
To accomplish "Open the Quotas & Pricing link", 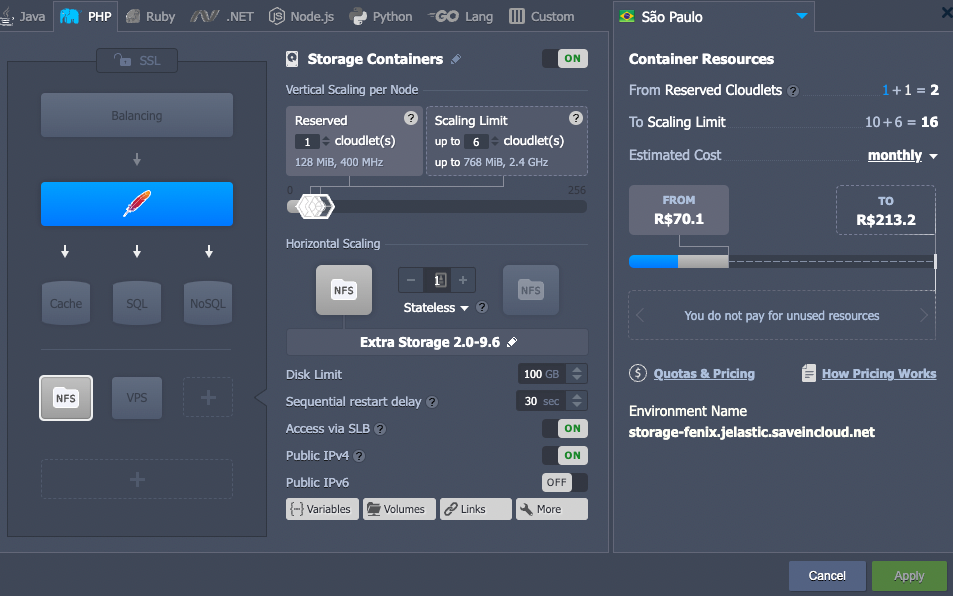I will (704, 374).
